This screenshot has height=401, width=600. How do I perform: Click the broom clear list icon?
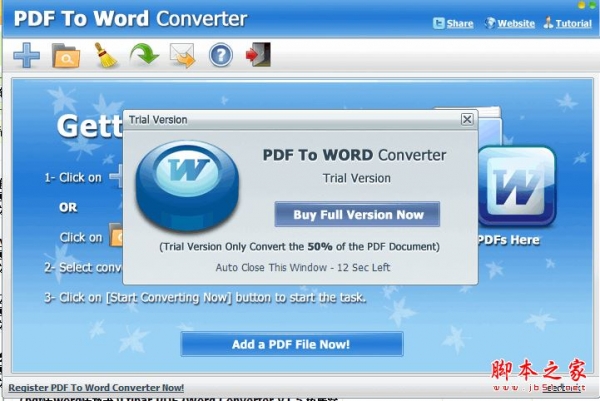click(105, 56)
